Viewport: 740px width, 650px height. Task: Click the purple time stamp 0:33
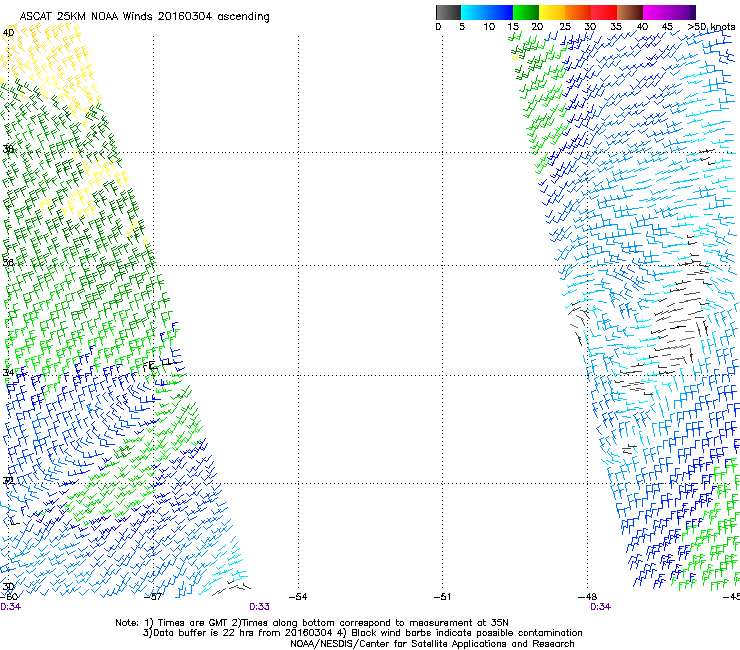pyautogui.click(x=259, y=607)
